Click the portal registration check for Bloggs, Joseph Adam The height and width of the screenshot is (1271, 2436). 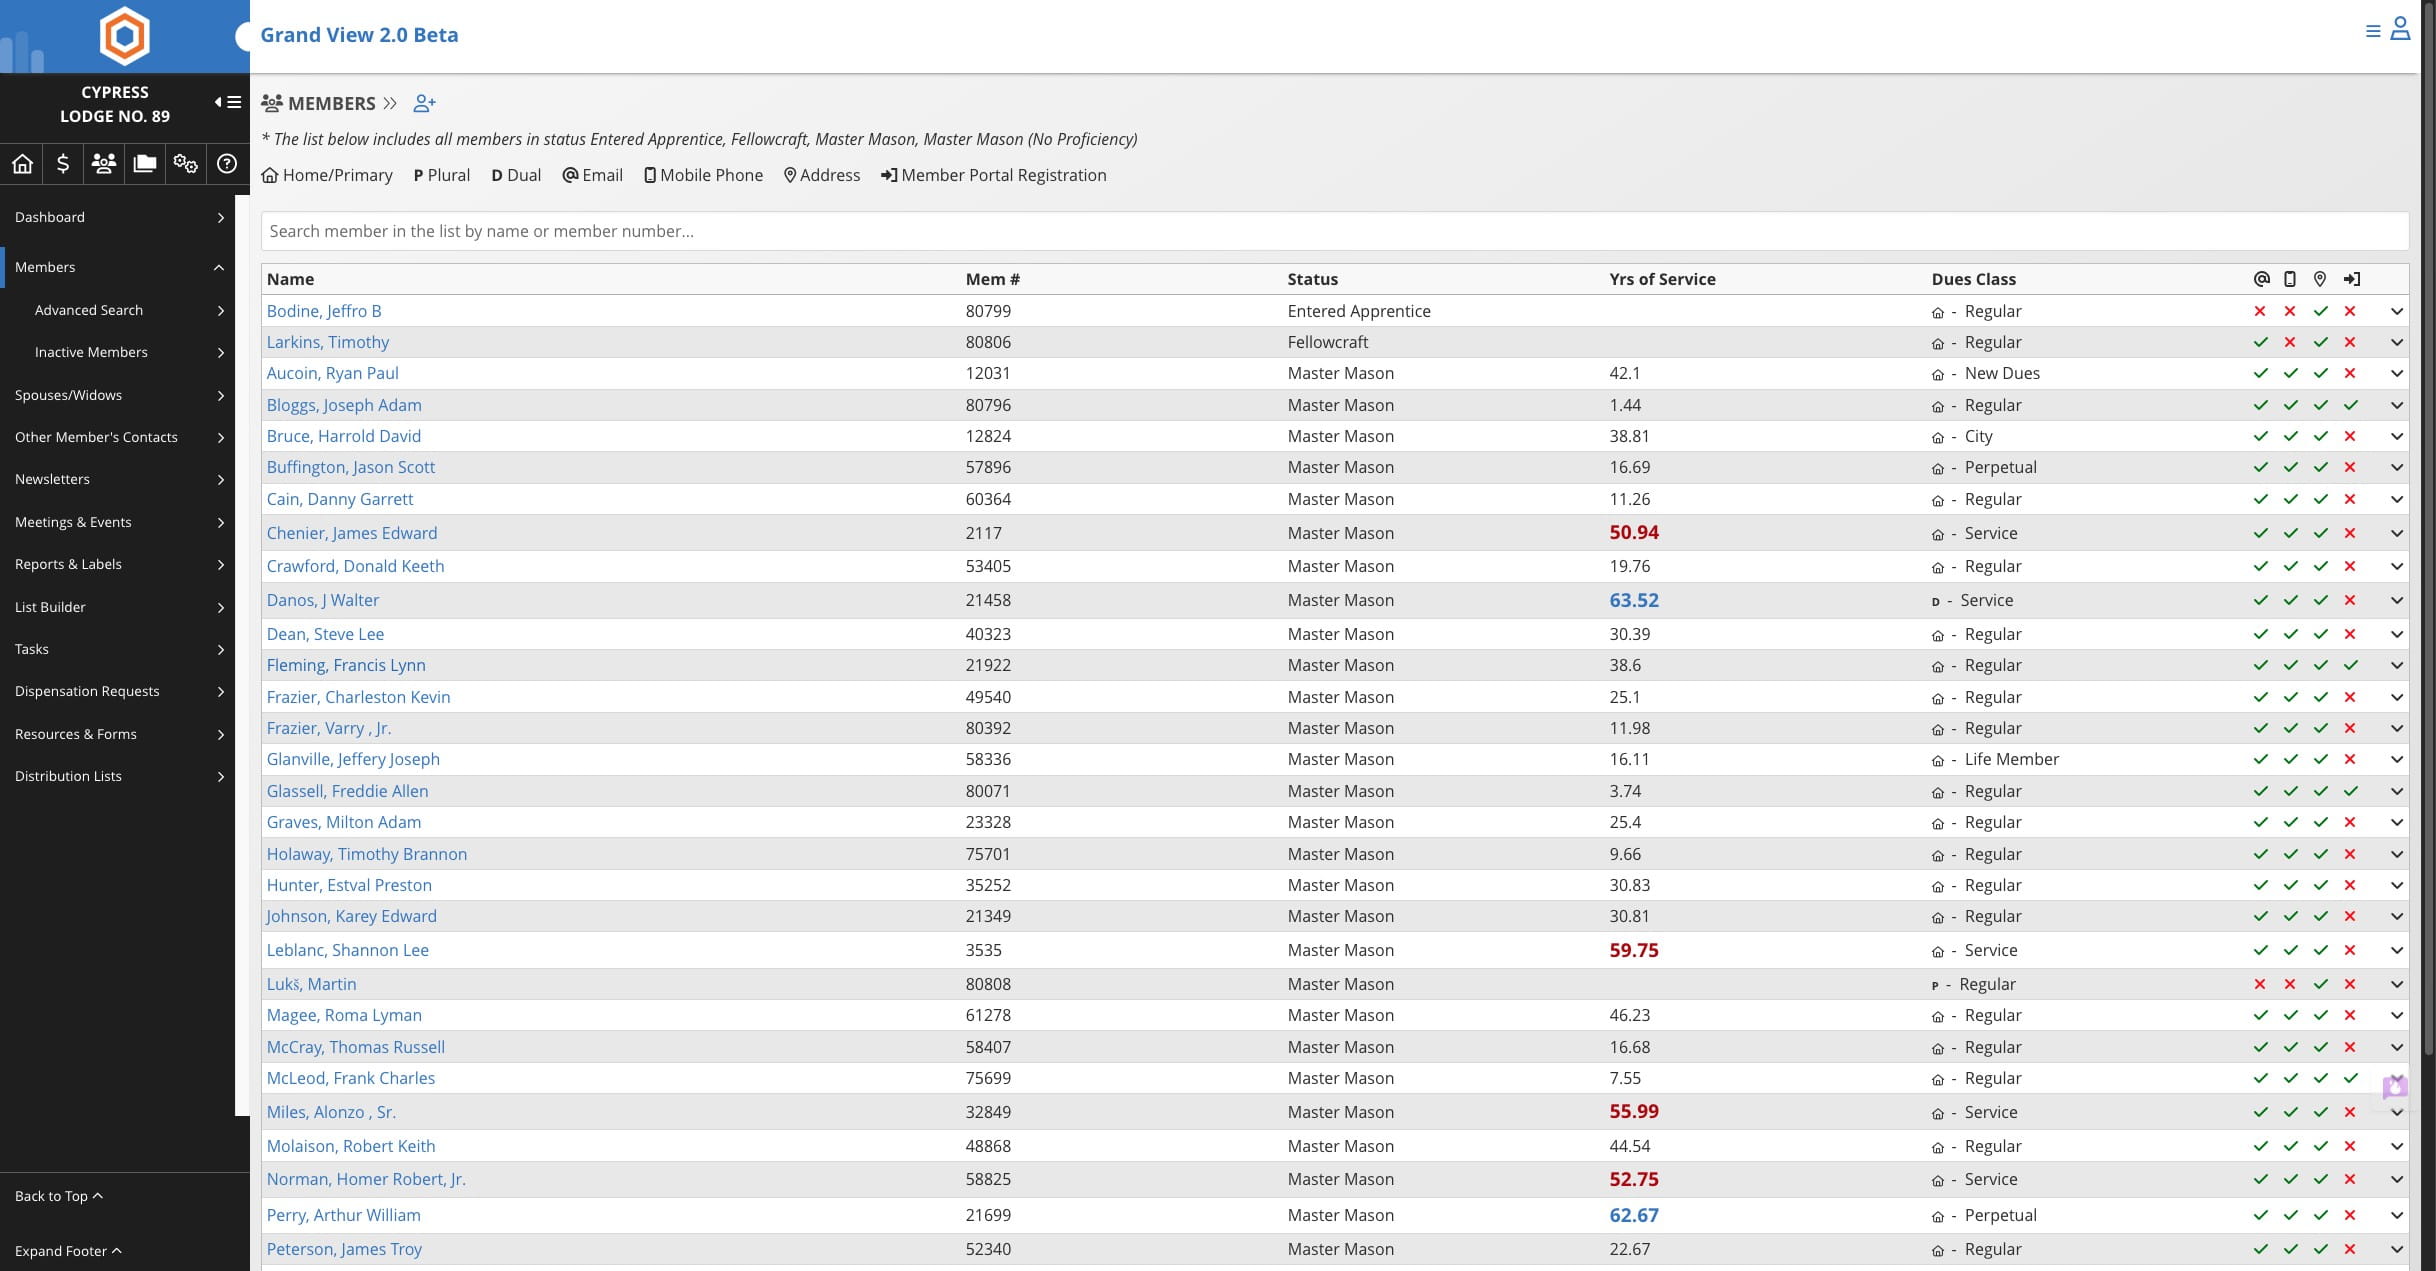click(2351, 405)
